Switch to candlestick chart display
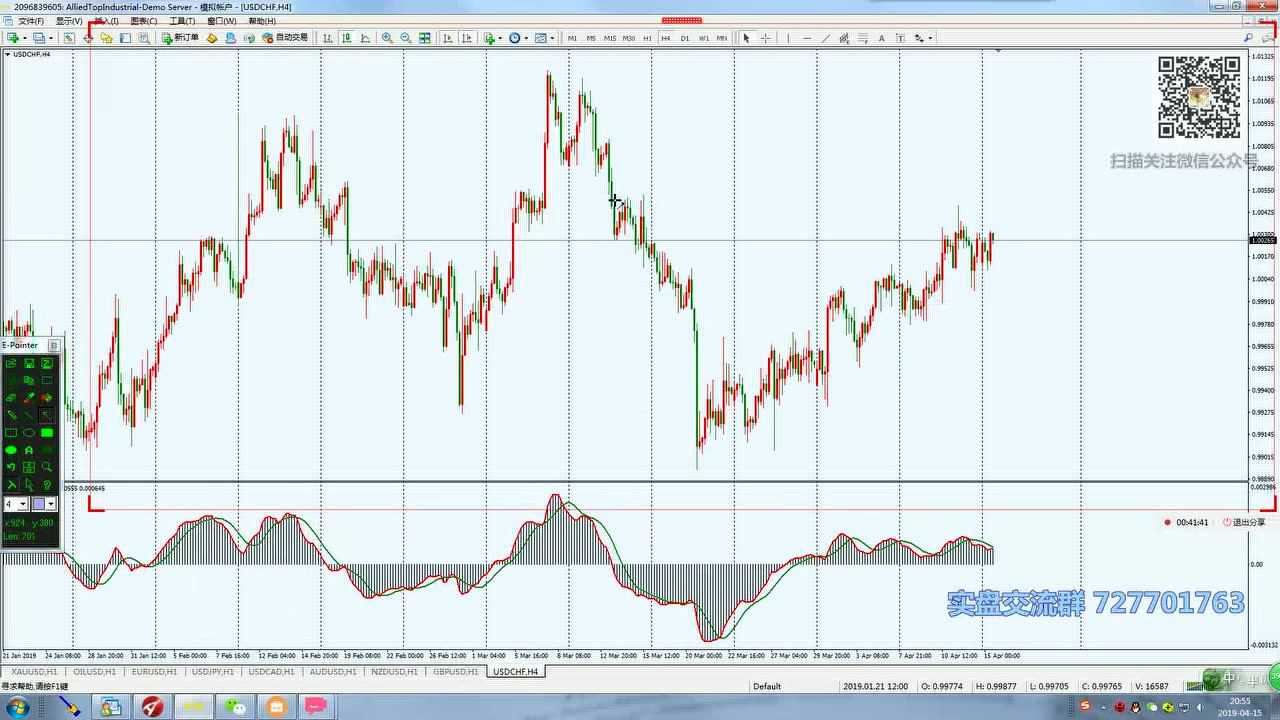The width and height of the screenshot is (1280, 720). (x=346, y=38)
